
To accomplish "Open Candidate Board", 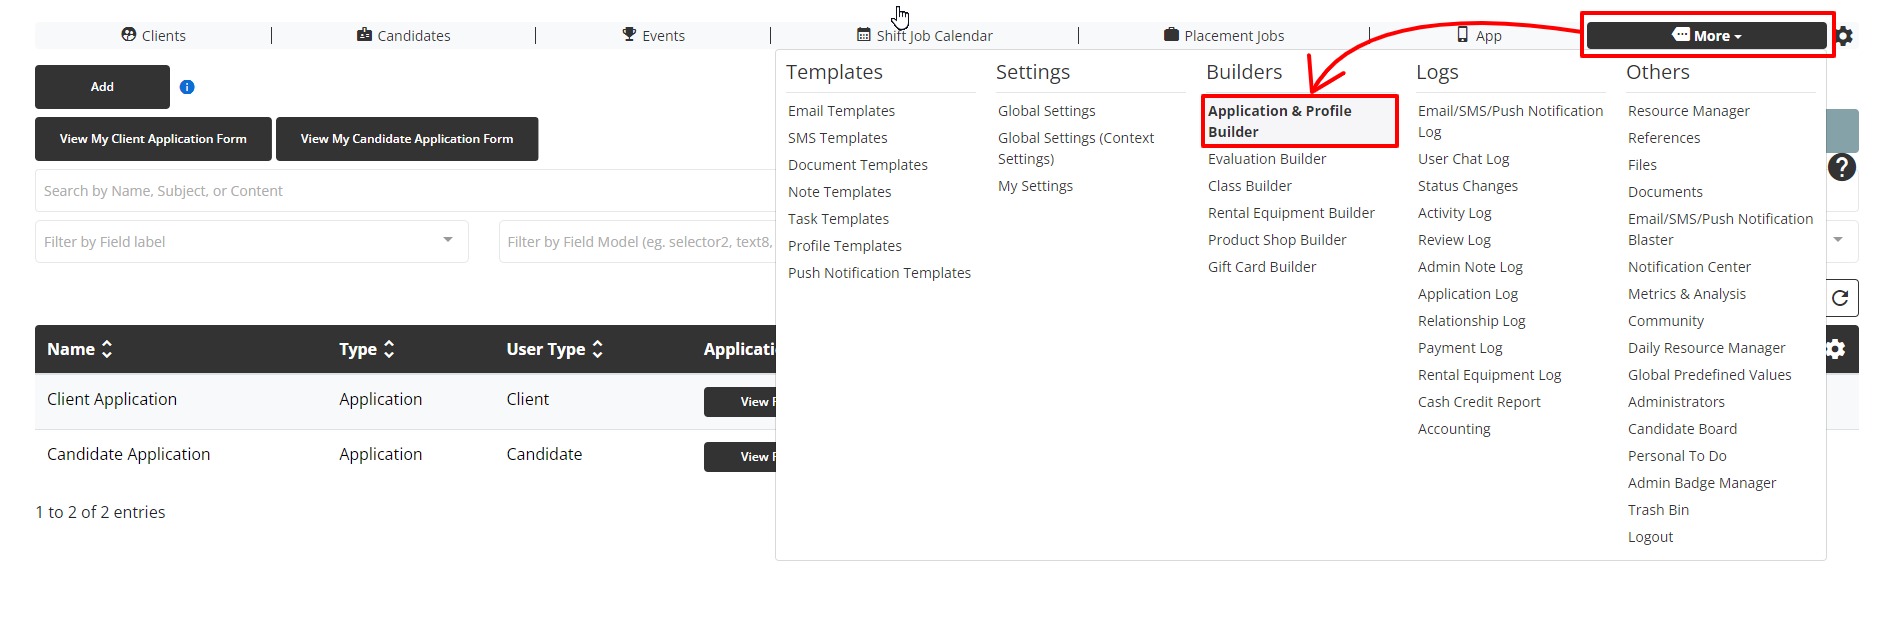I will coord(1682,429).
